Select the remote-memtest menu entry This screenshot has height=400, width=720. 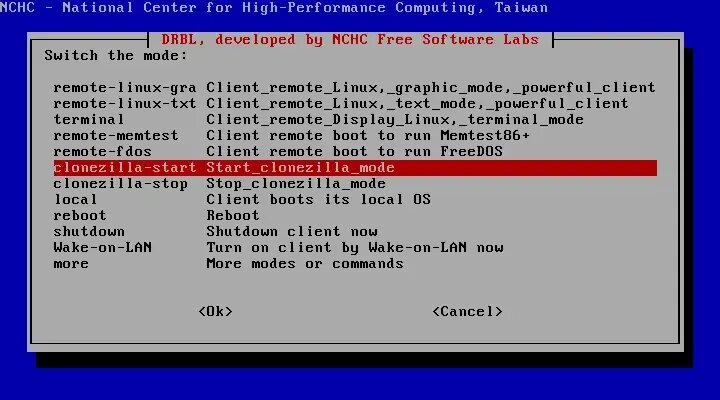(x=355, y=135)
